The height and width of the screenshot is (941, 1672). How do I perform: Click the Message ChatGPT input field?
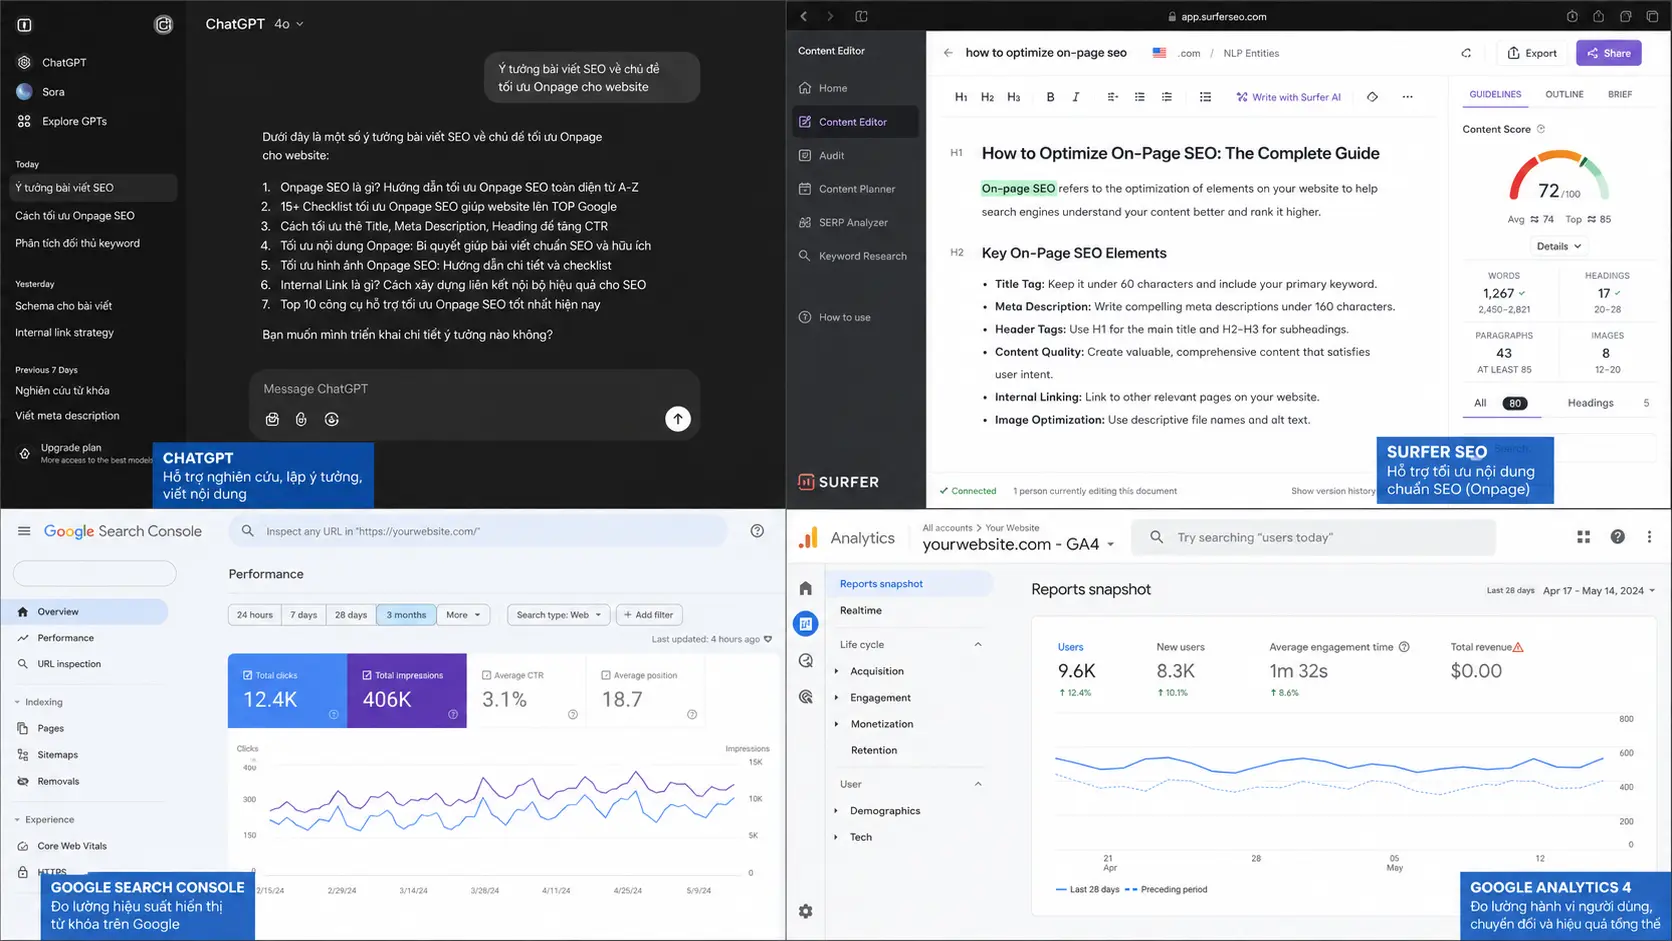[x=474, y=389]
